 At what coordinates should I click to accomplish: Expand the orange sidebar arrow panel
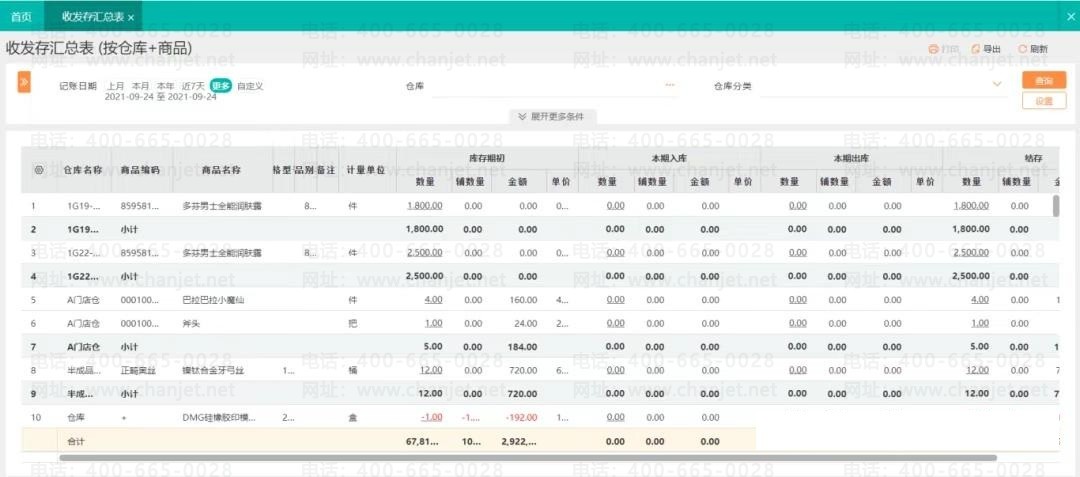pyautogui.click(x=24, y=82)
